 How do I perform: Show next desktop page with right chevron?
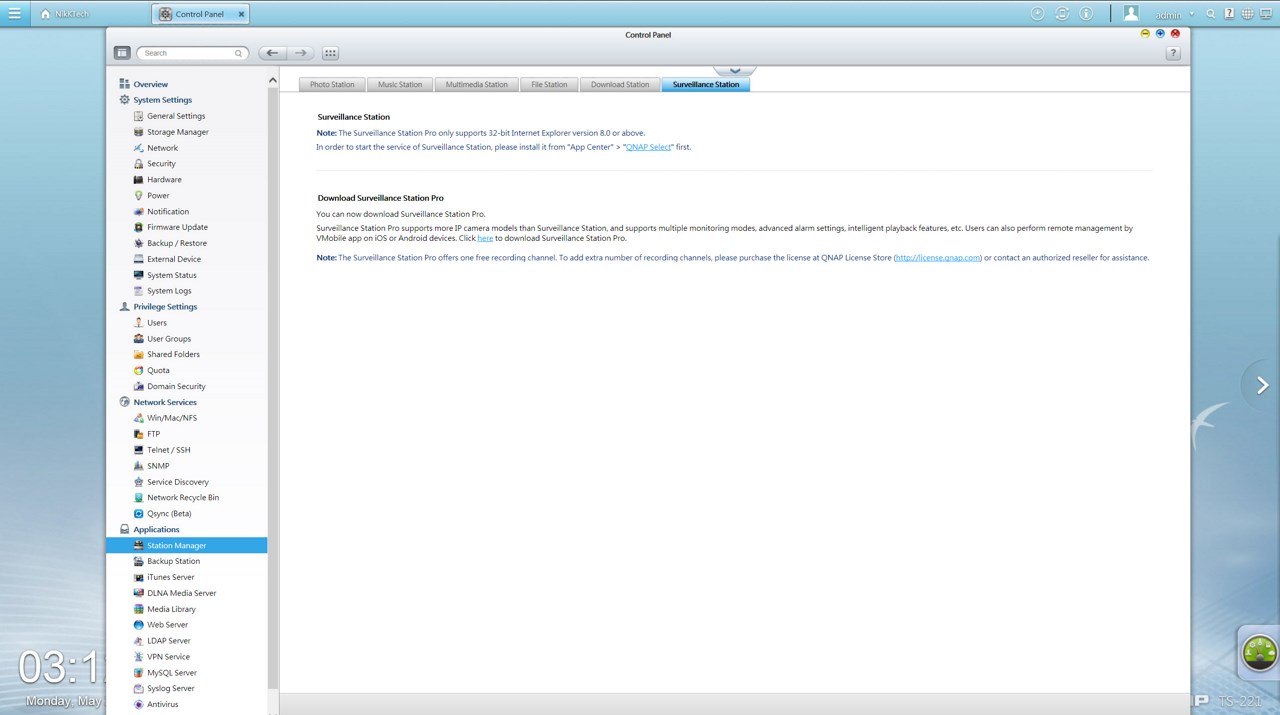point(1262,385)
